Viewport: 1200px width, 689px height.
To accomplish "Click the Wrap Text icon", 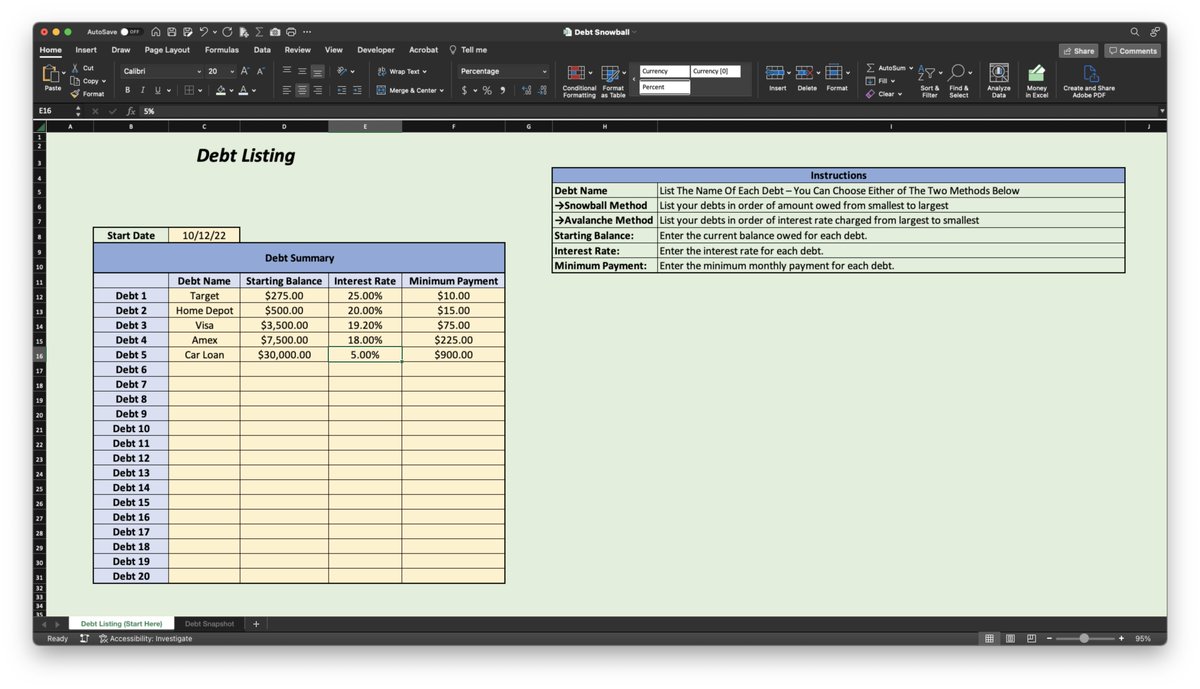I will tap(382, 71).
